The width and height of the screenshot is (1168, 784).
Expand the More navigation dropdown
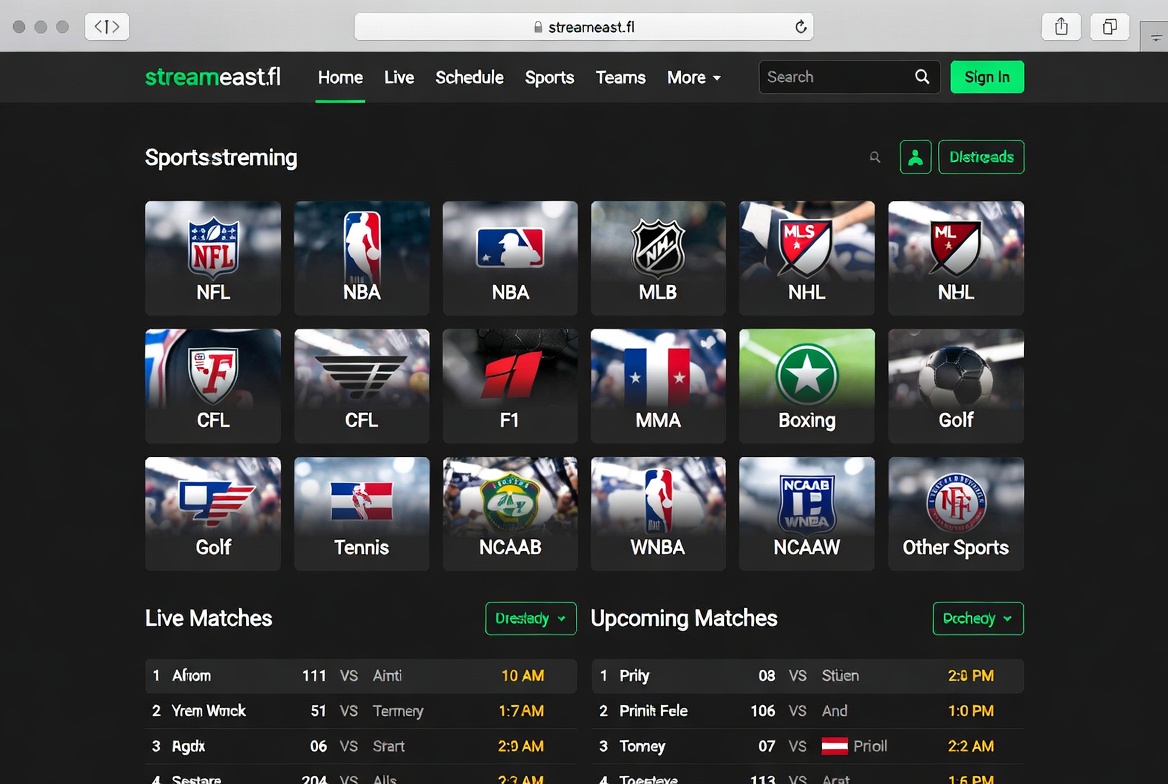click(x=694, y=77)
